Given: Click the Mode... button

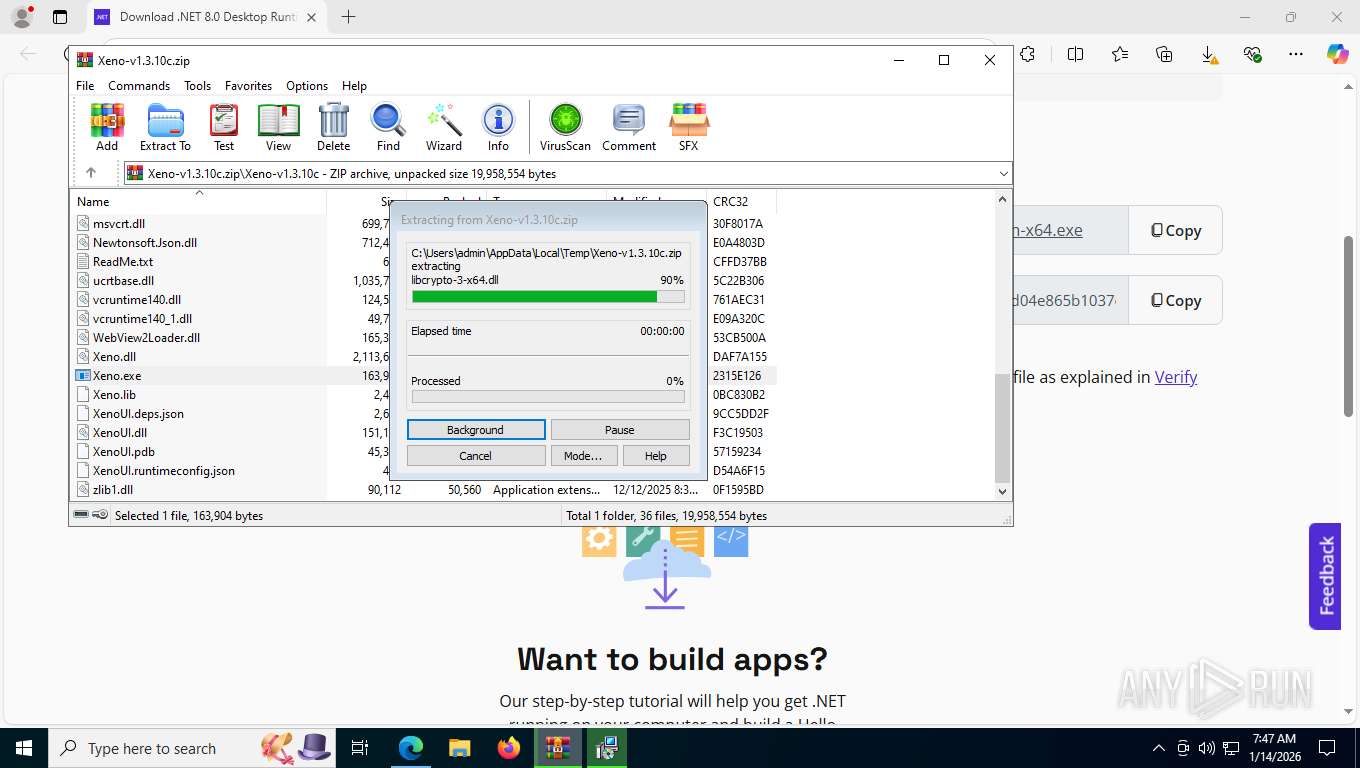Looking at the screenshot, I should [x=583, y=456].
